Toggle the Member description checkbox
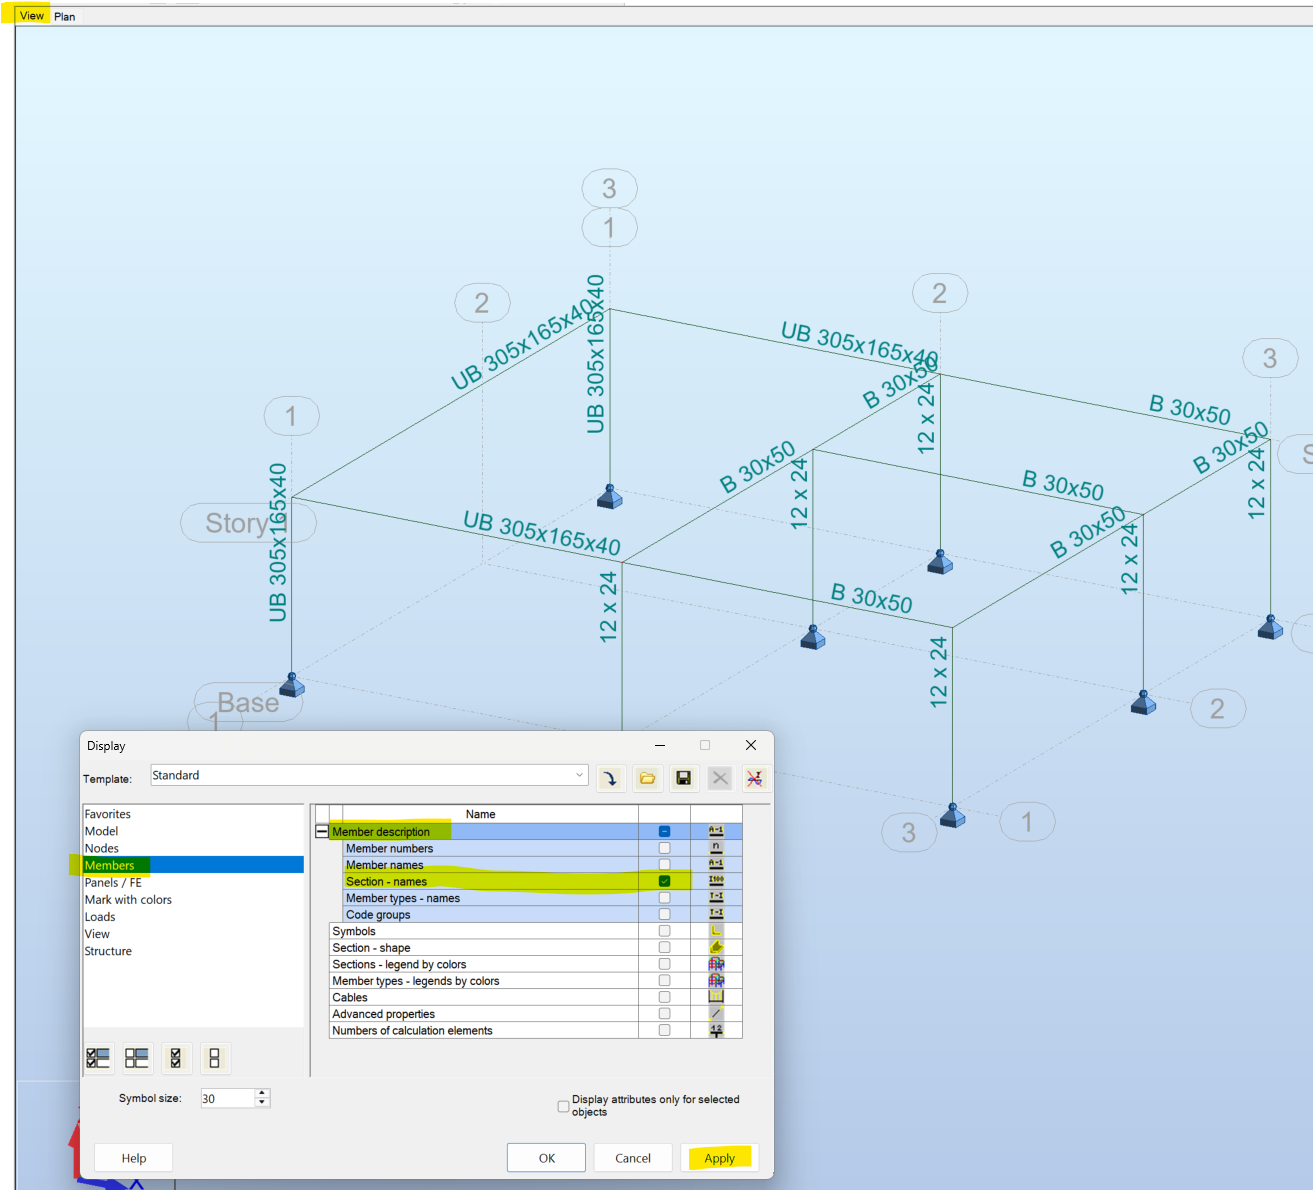 pyautogui.click(x=664, y=832)
